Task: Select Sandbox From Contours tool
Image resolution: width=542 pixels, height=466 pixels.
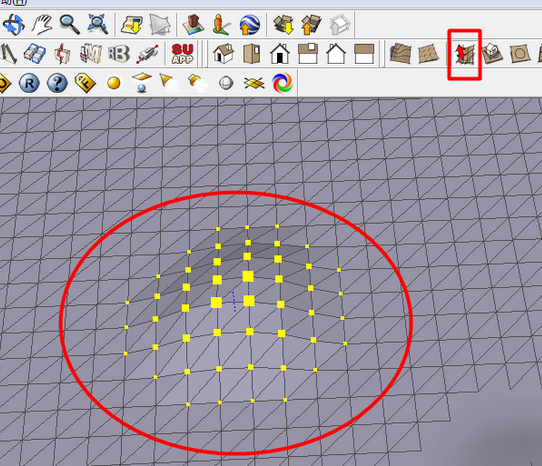Action: (400, 54)
